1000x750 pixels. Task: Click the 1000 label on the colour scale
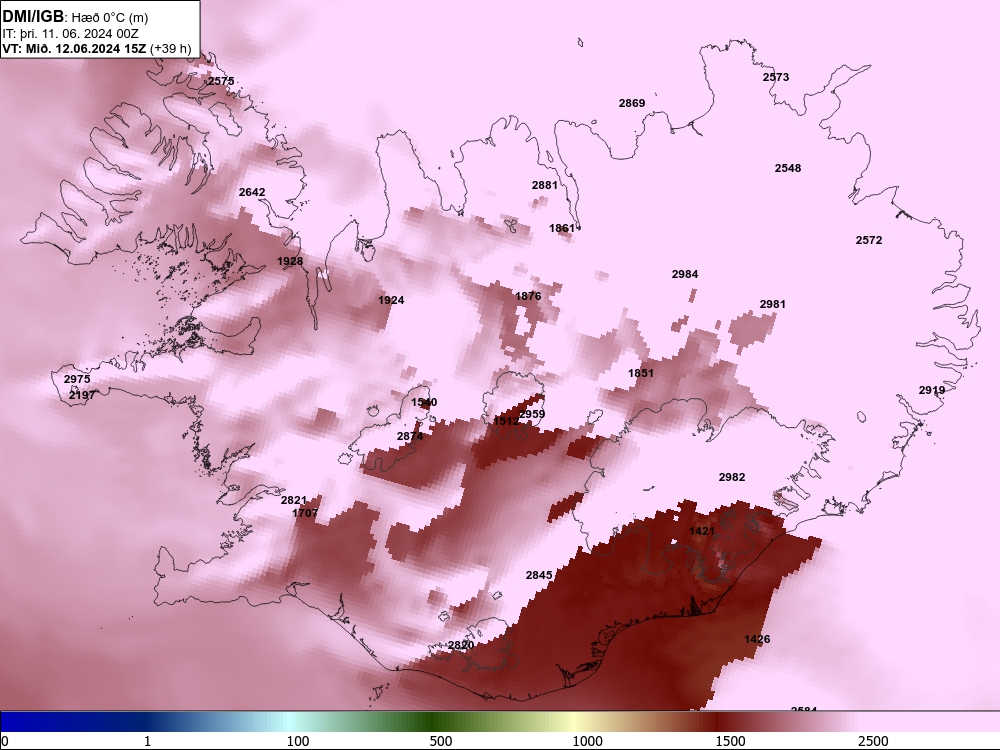[x=587, y=741]
